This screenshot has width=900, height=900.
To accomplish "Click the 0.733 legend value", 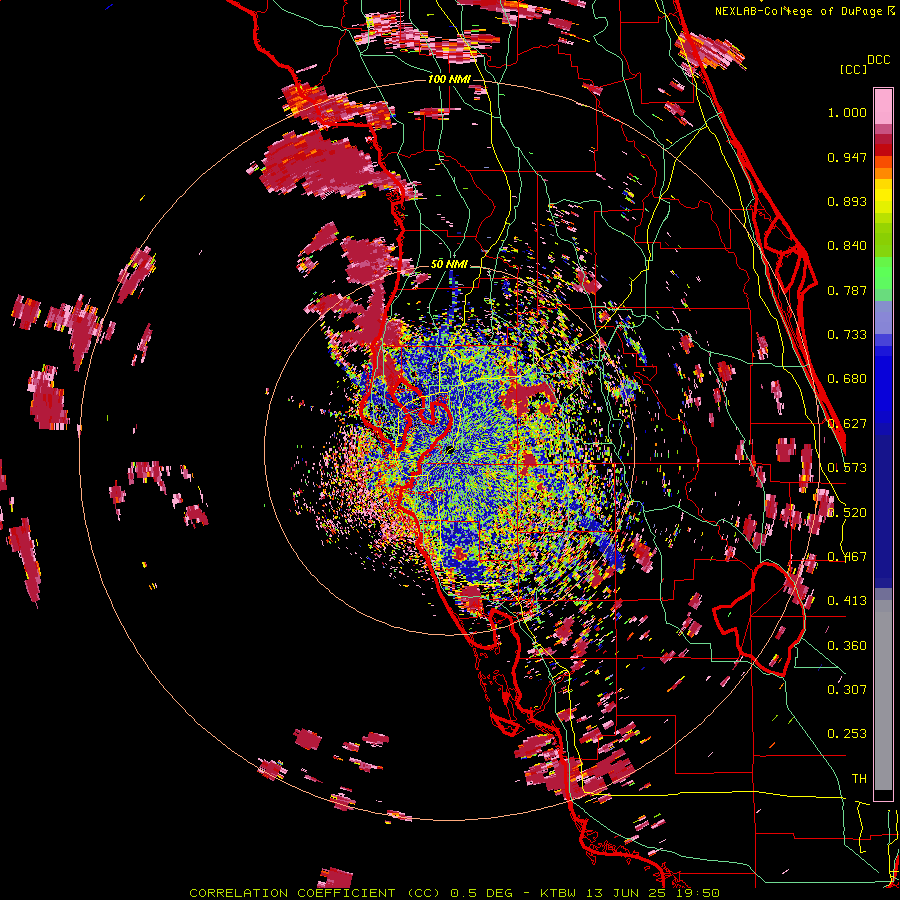I will pos(847,335).
